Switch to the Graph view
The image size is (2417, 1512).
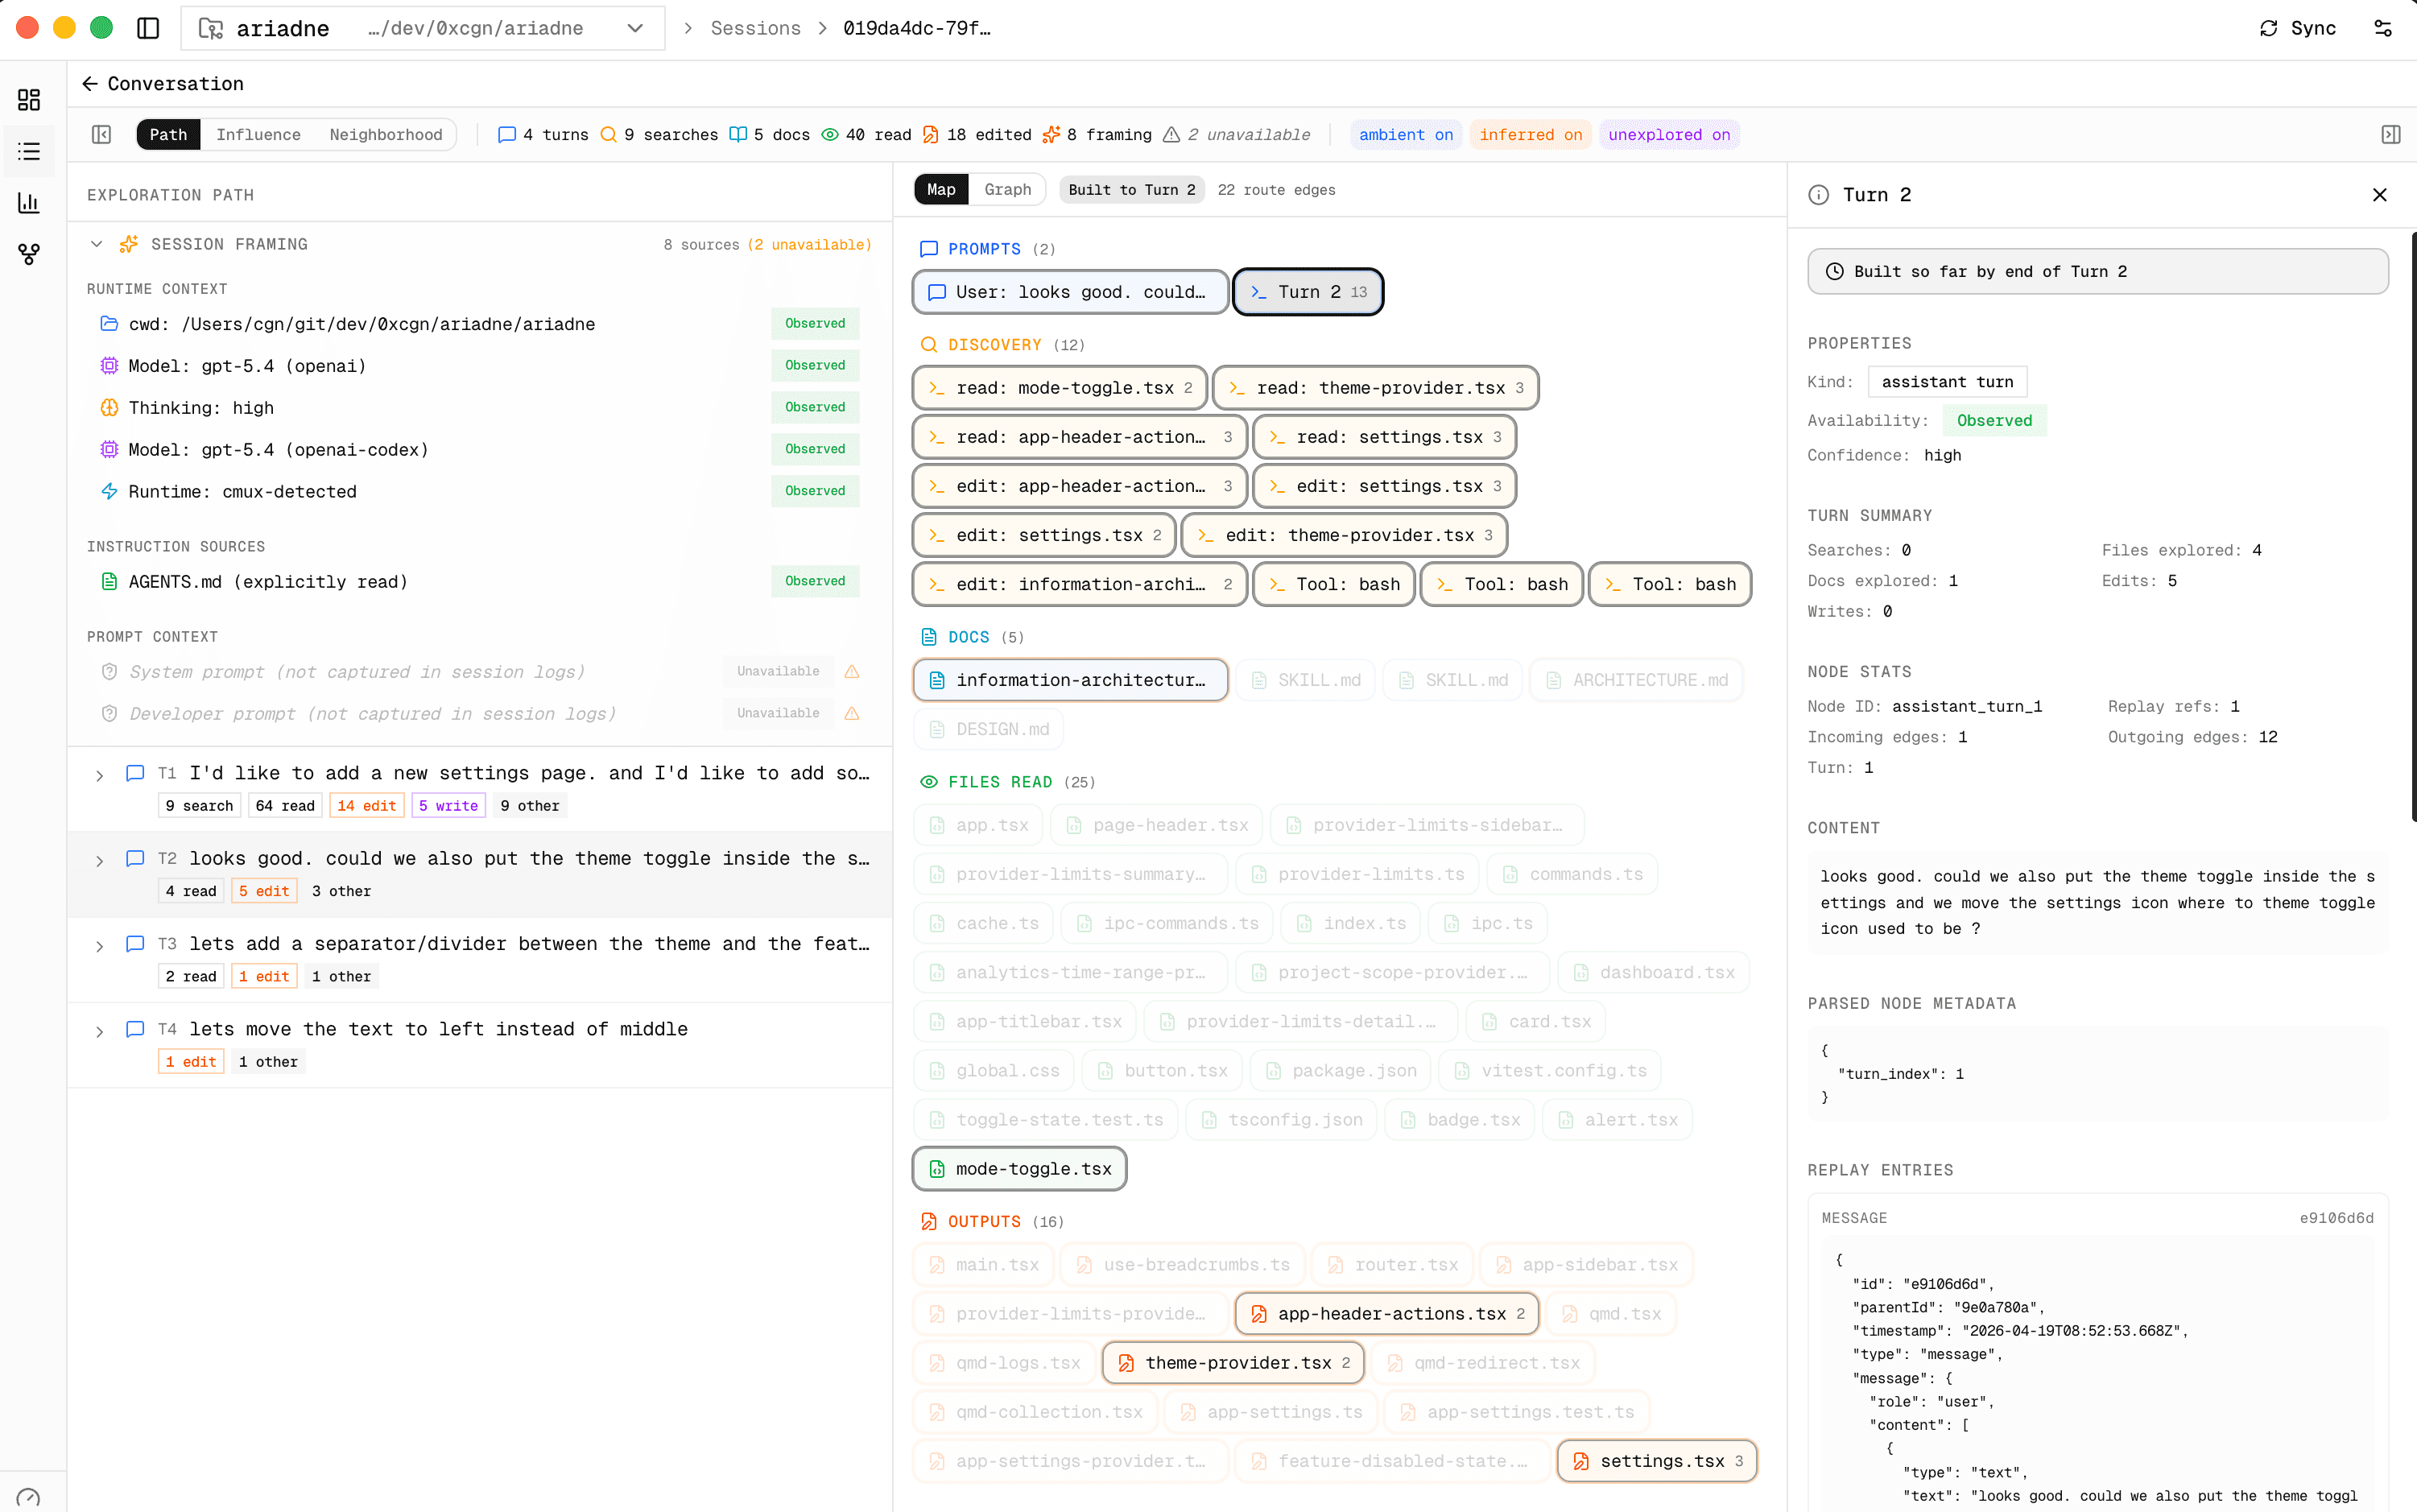1007,189
